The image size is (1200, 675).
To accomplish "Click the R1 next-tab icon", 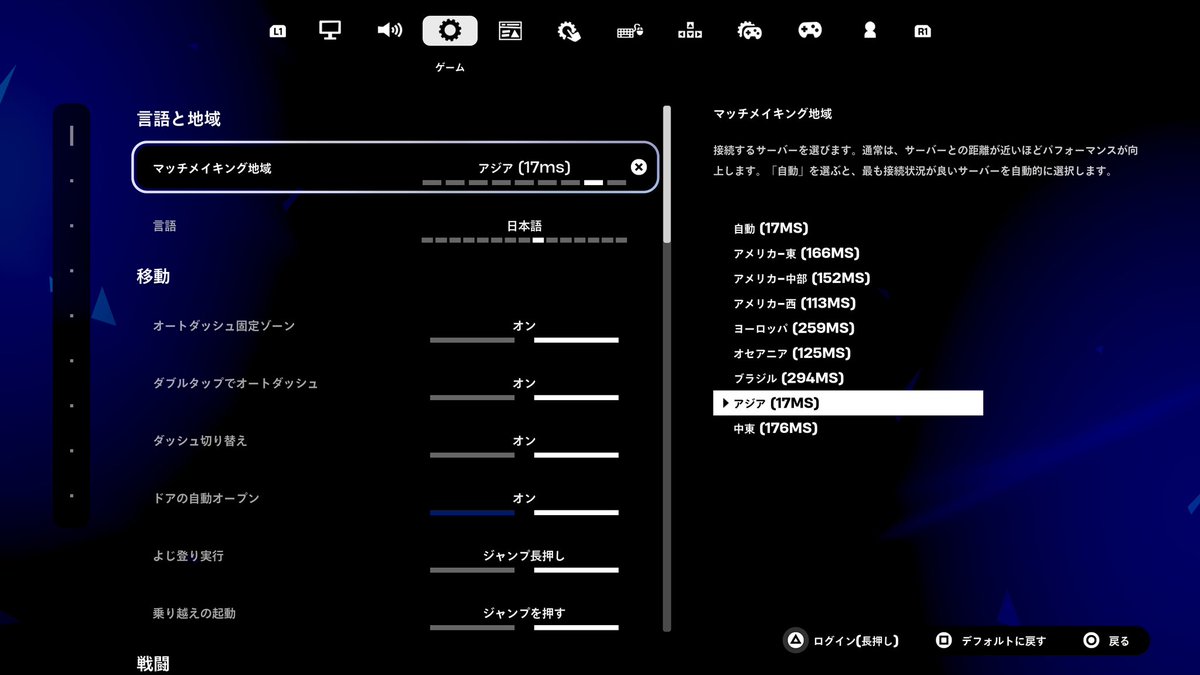I will 922,32.
